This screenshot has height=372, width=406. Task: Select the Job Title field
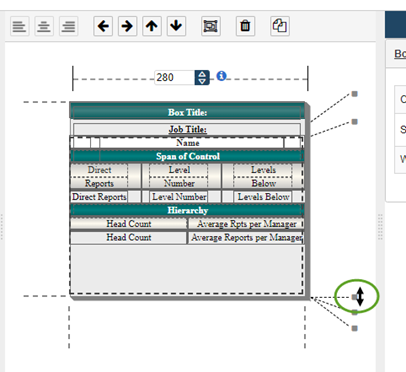187,129
